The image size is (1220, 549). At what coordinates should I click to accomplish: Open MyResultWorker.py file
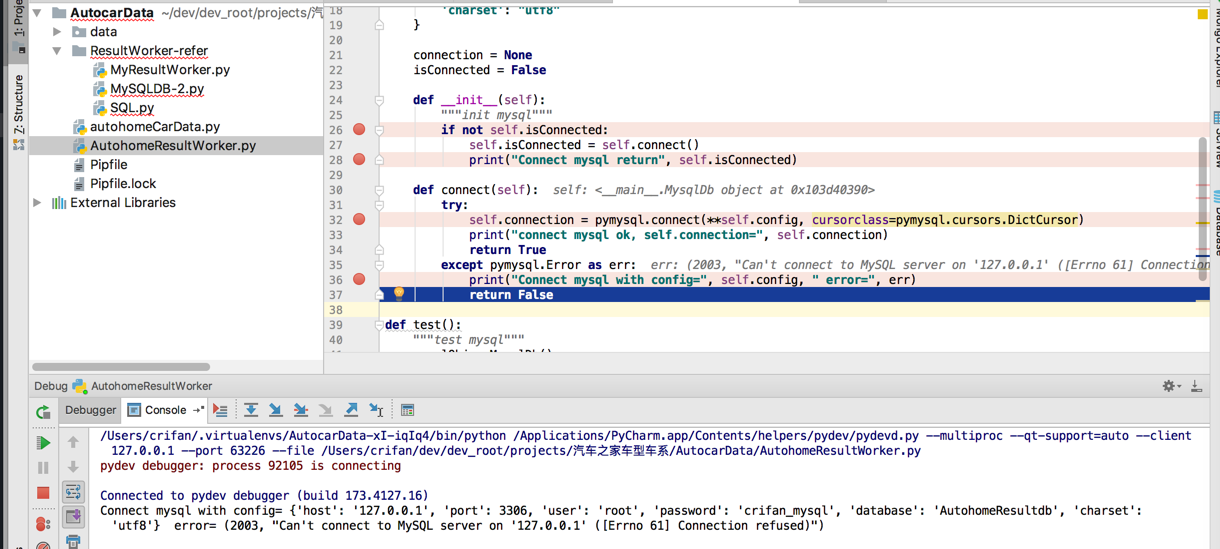pyautogui.click(x=170, y=70)
